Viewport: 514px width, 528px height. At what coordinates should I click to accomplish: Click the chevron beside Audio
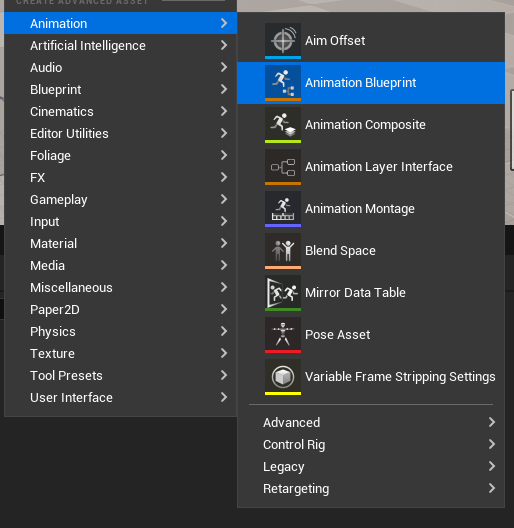[x=224, y=67]
